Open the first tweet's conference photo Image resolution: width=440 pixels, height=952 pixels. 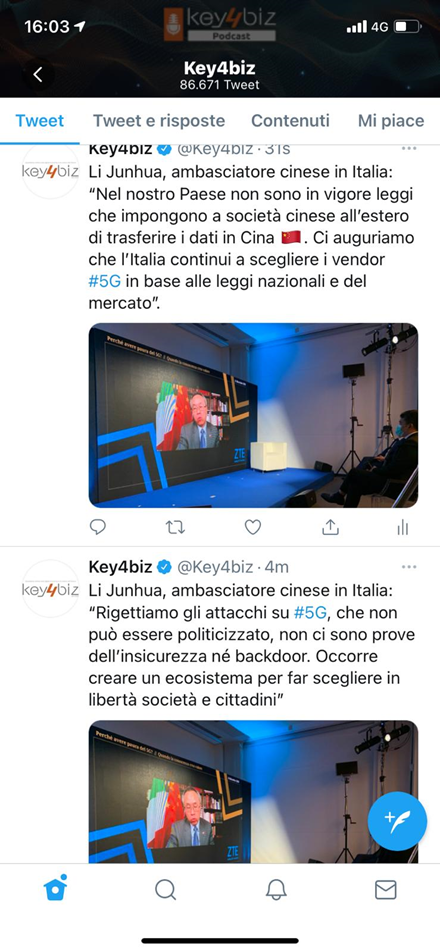[253, 415]
